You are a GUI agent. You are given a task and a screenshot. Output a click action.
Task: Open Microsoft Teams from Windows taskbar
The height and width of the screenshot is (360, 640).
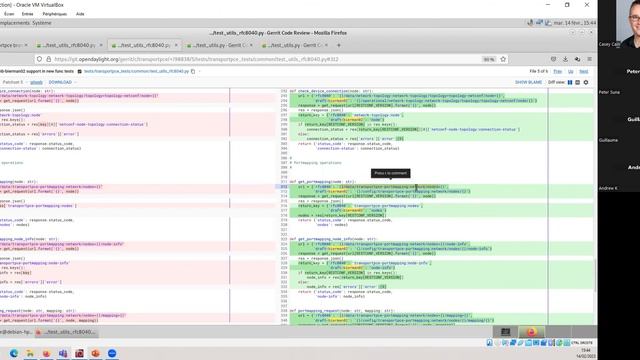coord(62,353)
